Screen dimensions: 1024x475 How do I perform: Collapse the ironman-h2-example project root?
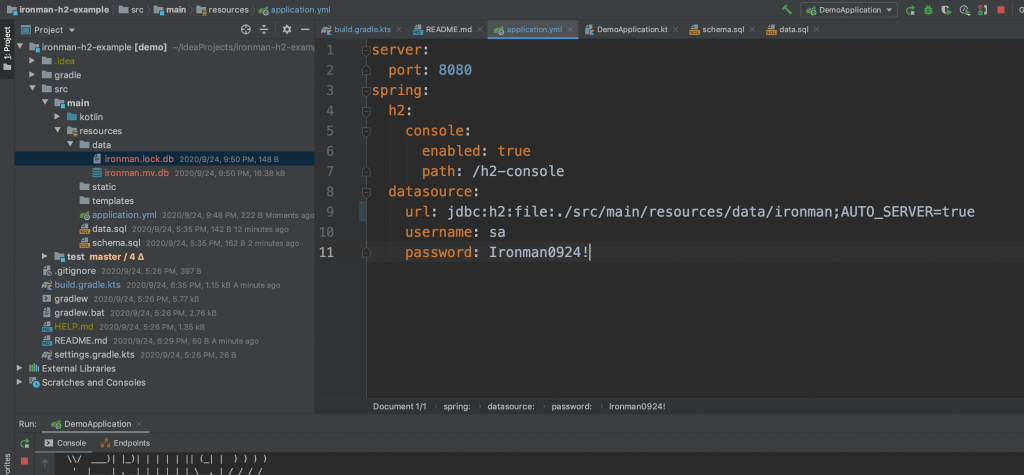20,47
